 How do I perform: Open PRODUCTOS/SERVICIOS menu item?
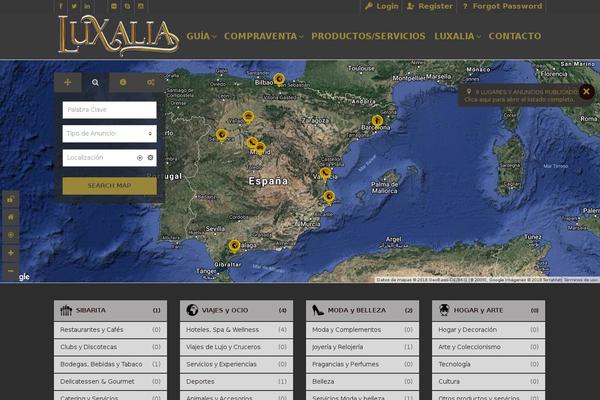[368, 36]
